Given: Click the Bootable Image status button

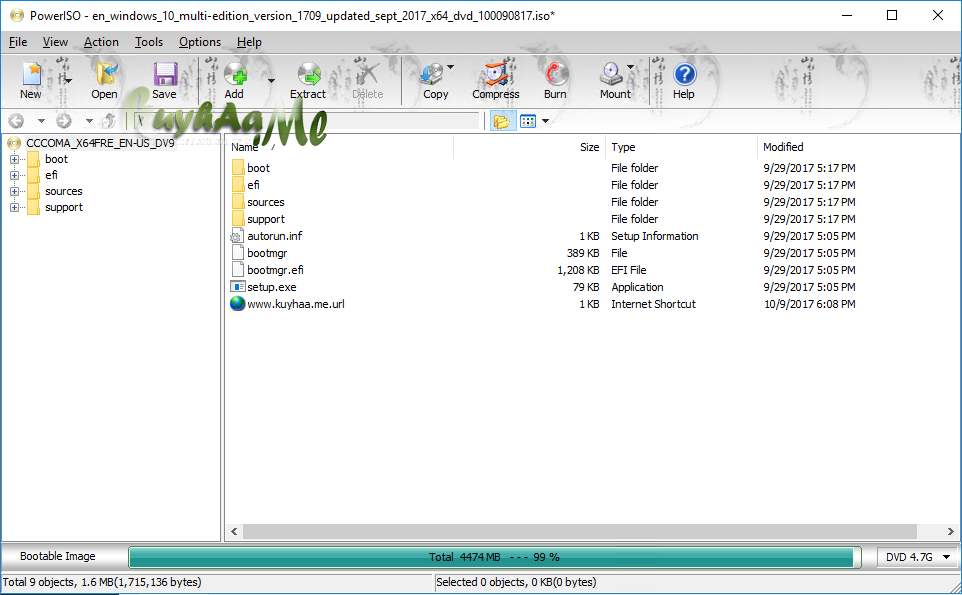Looking at the screenshot, I should coord(58,556).
